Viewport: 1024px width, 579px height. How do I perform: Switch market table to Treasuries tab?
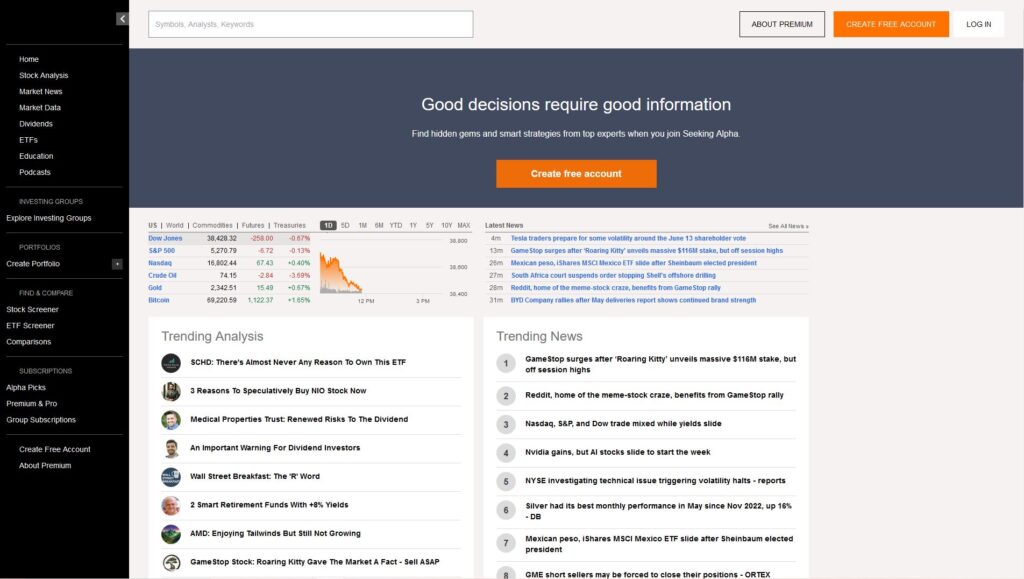tap(290, 226)
